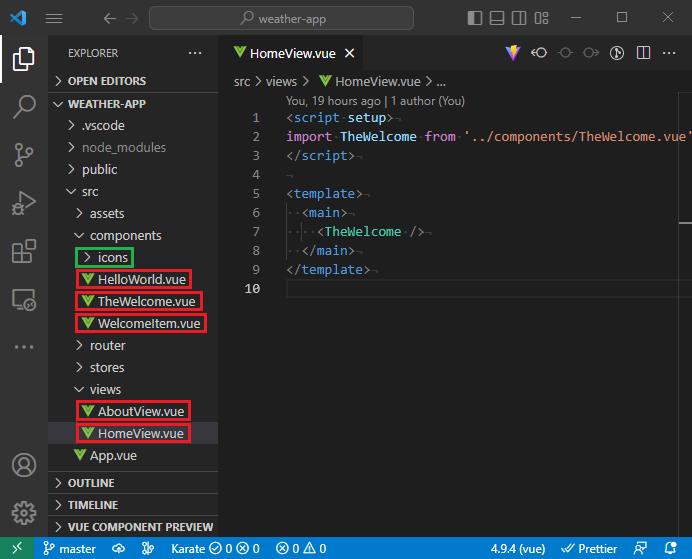Screen dimensions: 692x559
Task: Open editor More Actions menu
Action: [669, 53]
